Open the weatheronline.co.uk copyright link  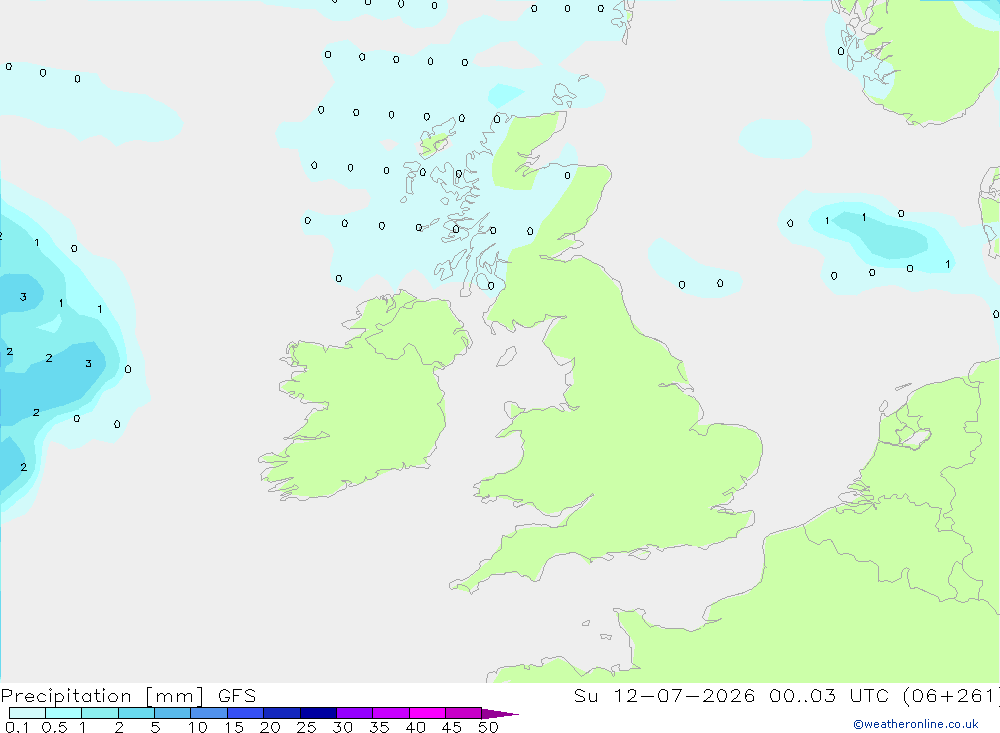point(916,724)
